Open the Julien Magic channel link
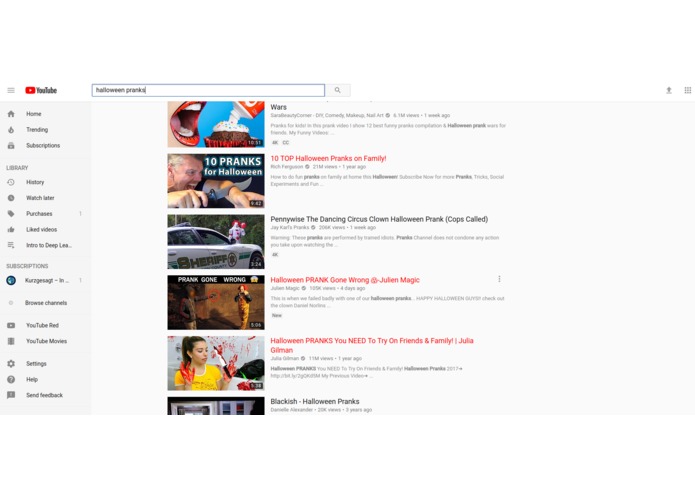The height and width of the screenshot is (494, 695). point(285,288)
